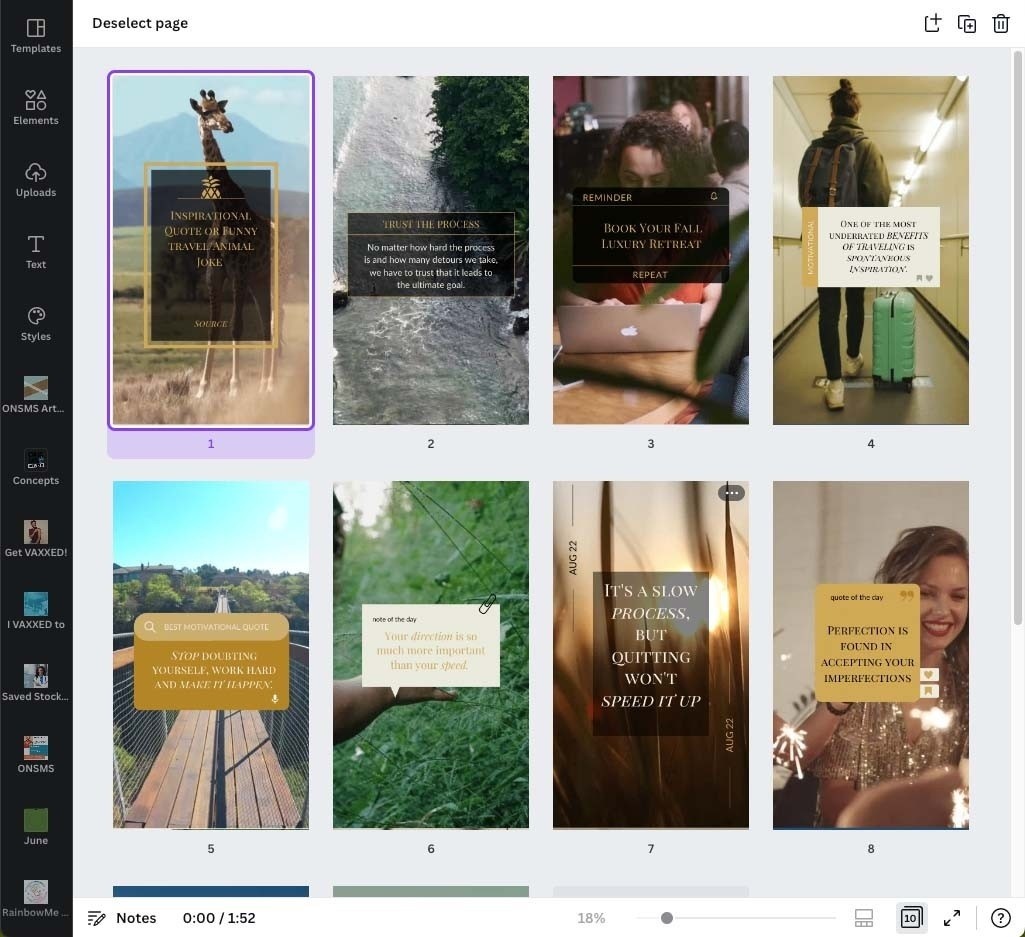Image resolution: width=1025 pixels, height=937 pixels.
Task: Open the three-dot menu on page 7
Action: (731, 493)
